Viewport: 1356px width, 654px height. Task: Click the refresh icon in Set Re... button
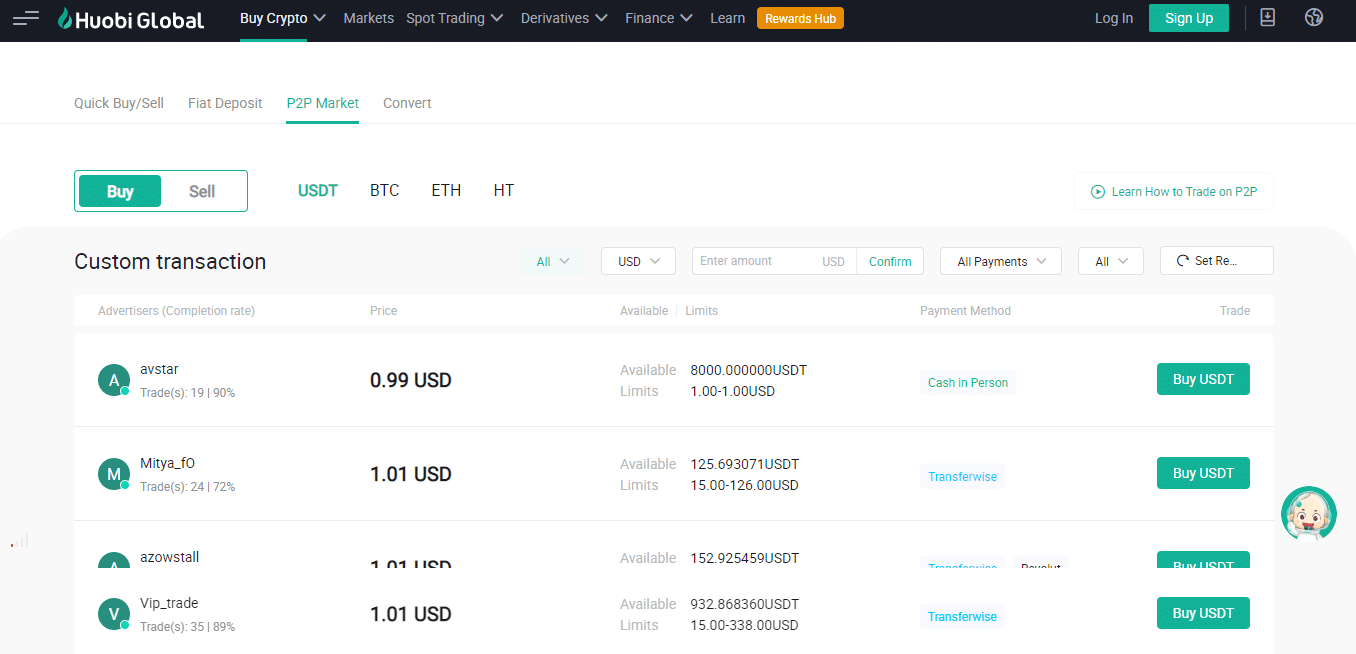click(1183, 261)
